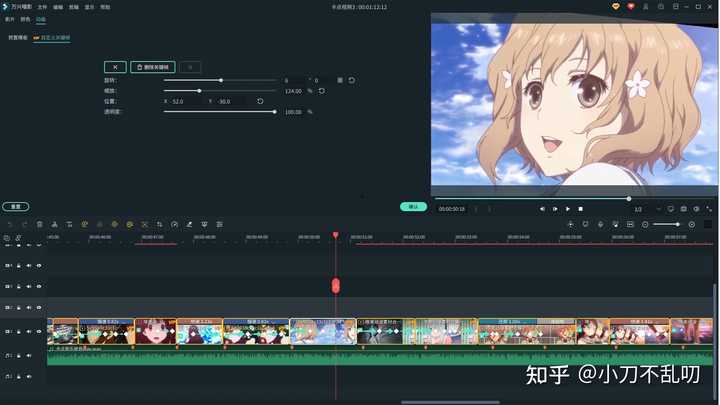Select the 预置模板 sub-tab
Screen dimensions: 720x405
pos(18,38)
